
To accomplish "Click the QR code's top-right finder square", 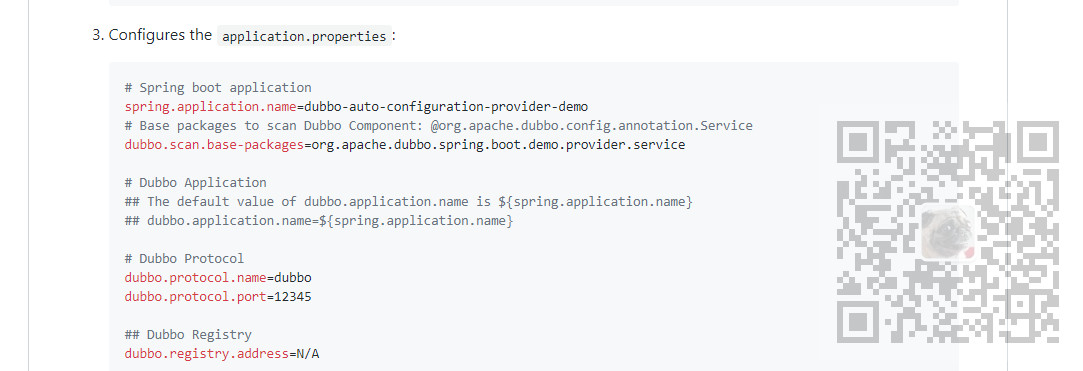I will coord(1037,143).
